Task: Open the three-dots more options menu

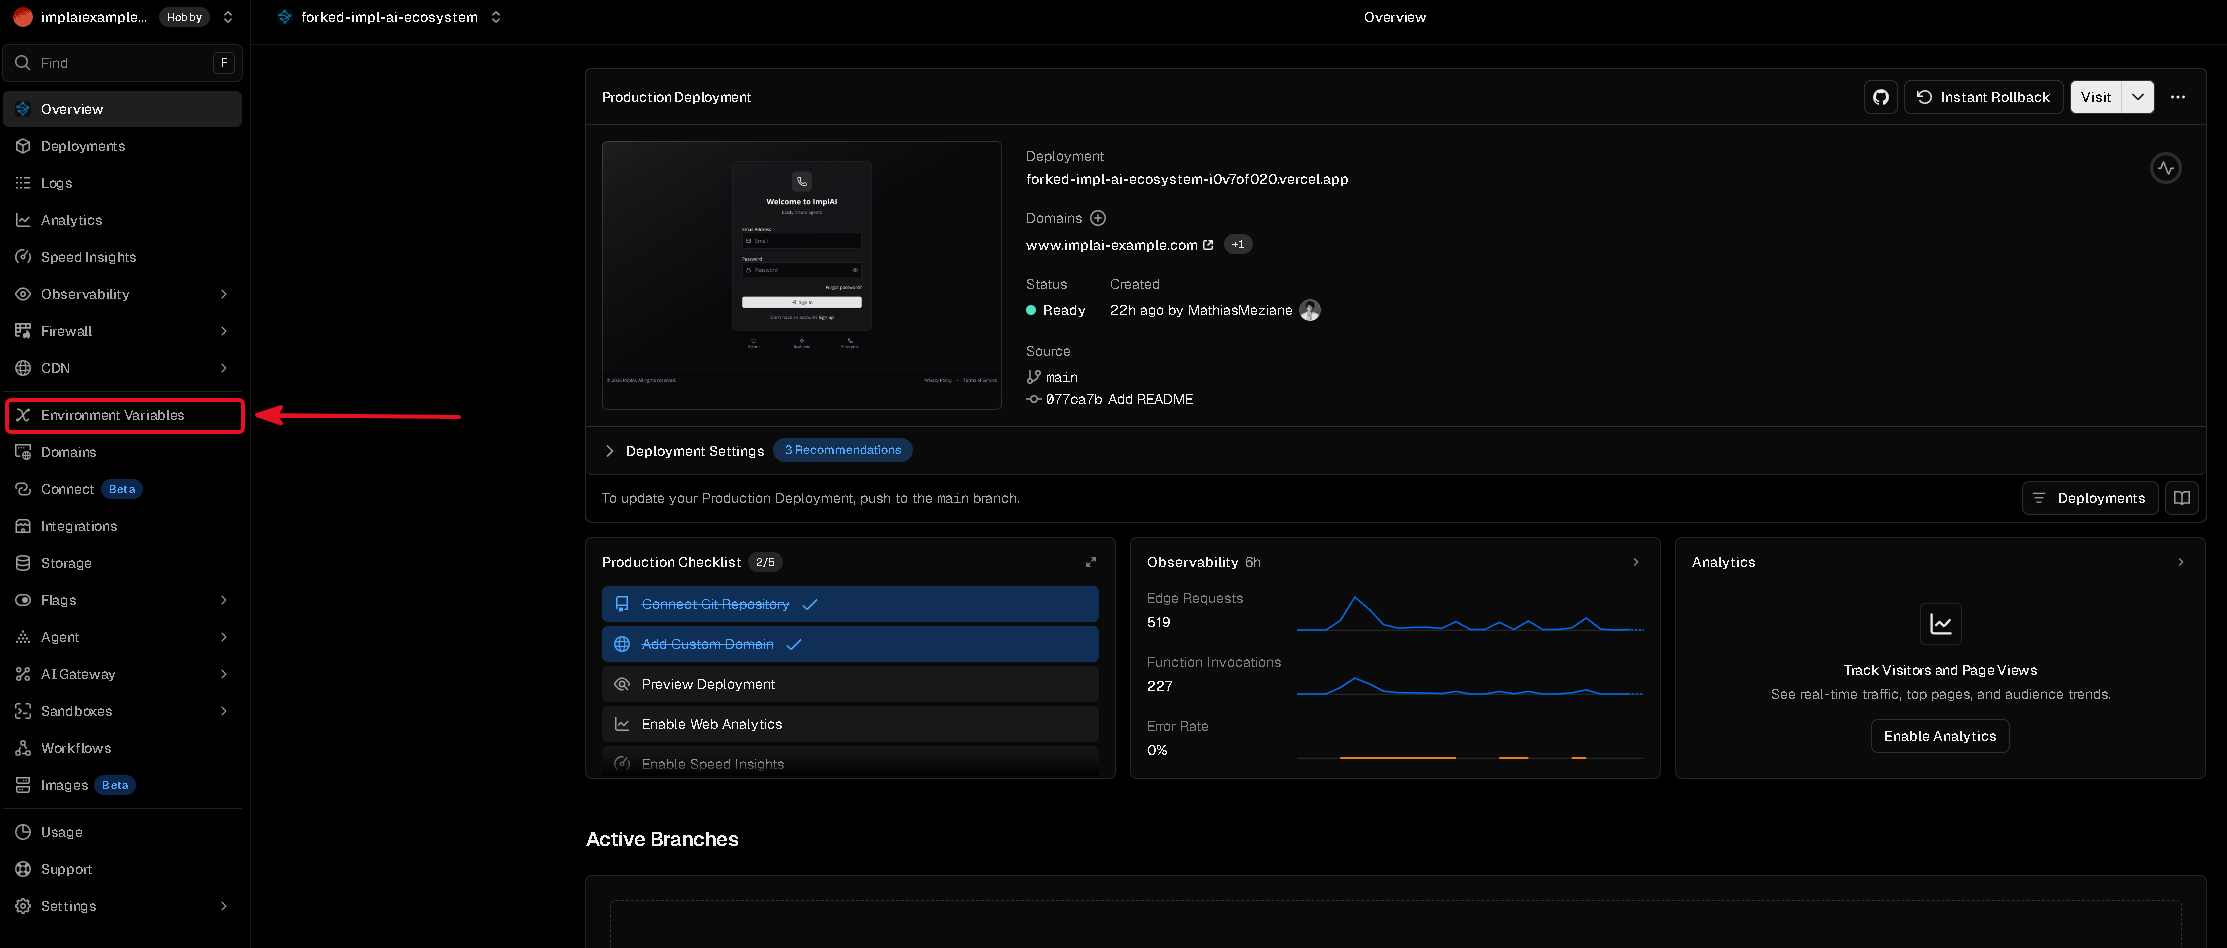Action: (x=2178, y=97)
